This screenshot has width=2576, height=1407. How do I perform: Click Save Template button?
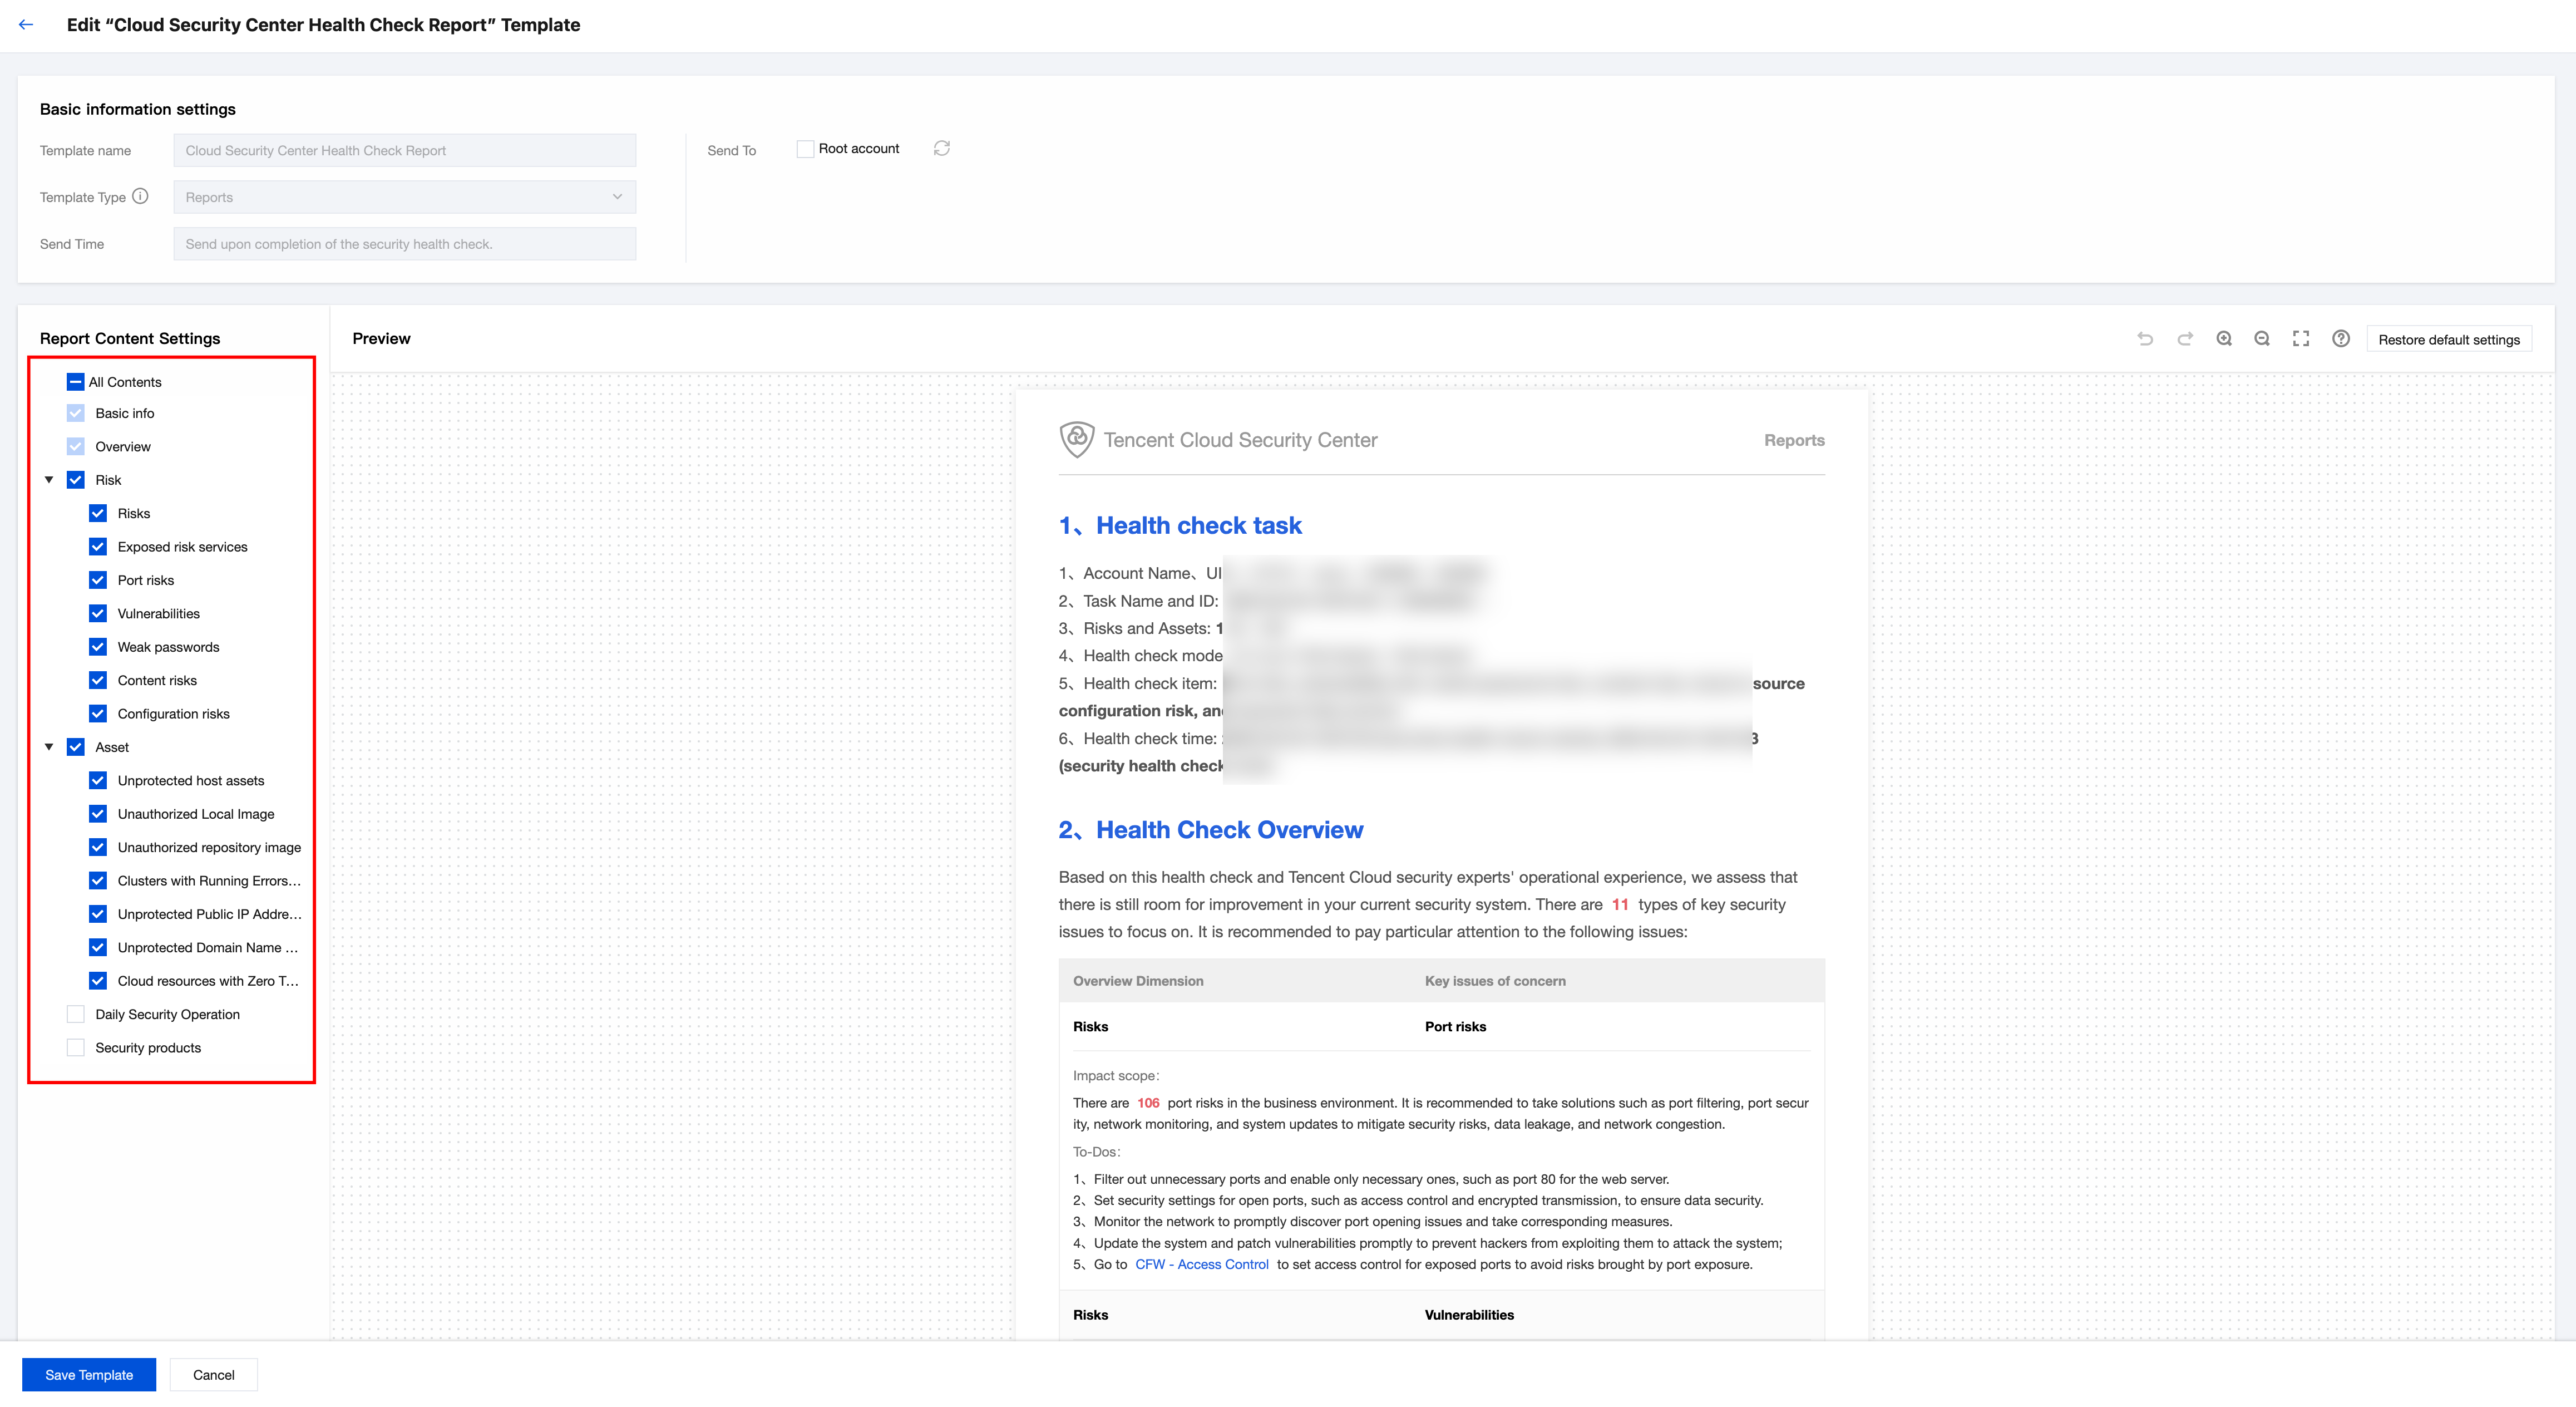89,1374
